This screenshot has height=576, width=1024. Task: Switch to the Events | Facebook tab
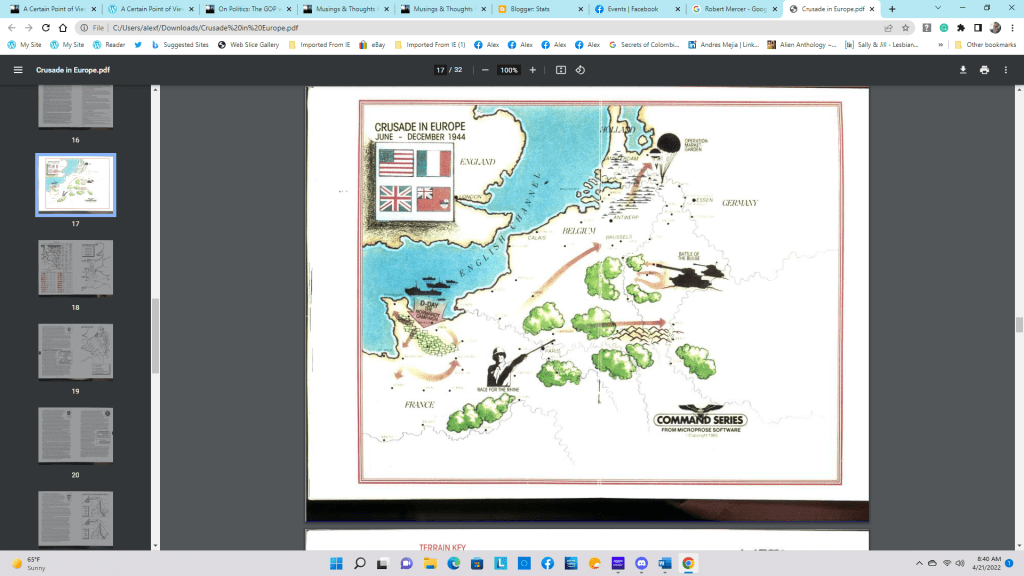tap(632, 9)
